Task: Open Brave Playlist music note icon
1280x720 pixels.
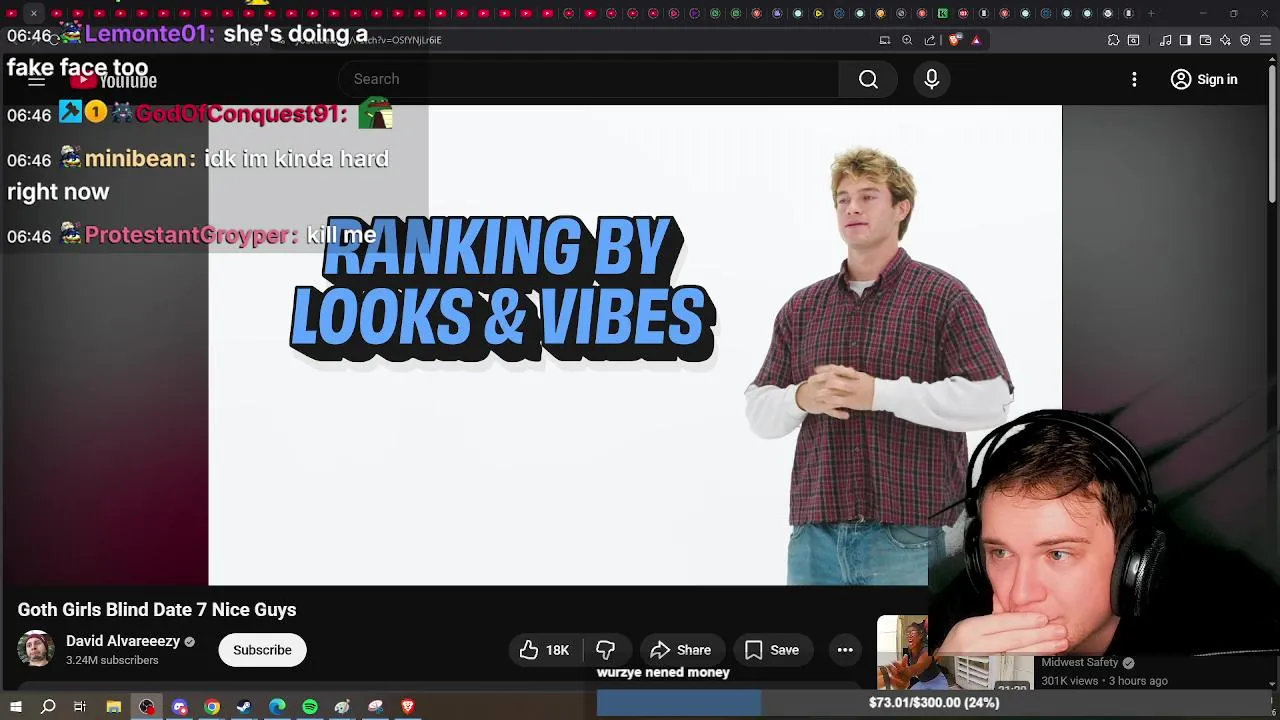Action: pos(1166,40)
